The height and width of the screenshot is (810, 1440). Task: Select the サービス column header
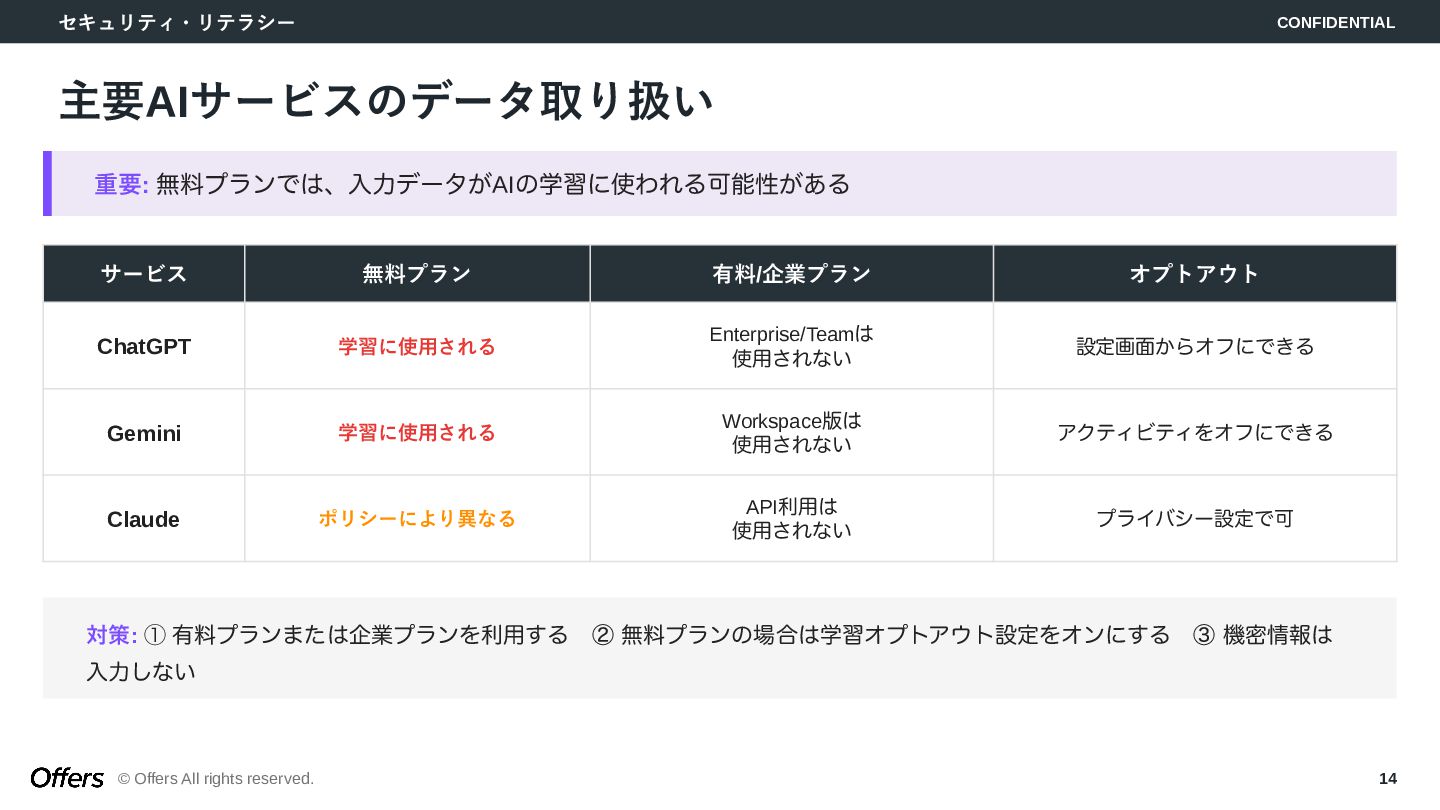coord(144,274)
